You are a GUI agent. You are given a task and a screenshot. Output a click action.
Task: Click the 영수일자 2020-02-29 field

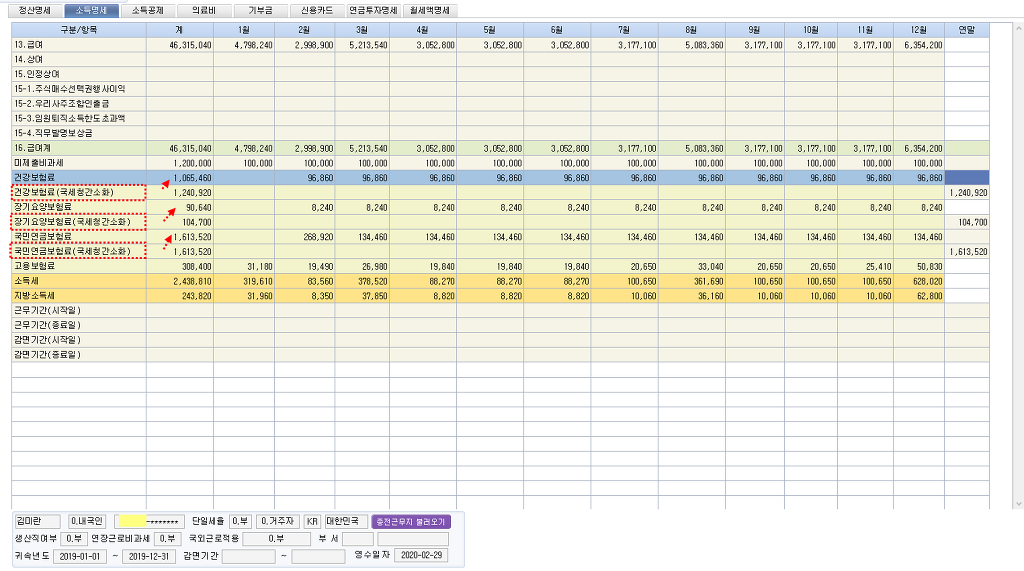(x=420, y=555)
